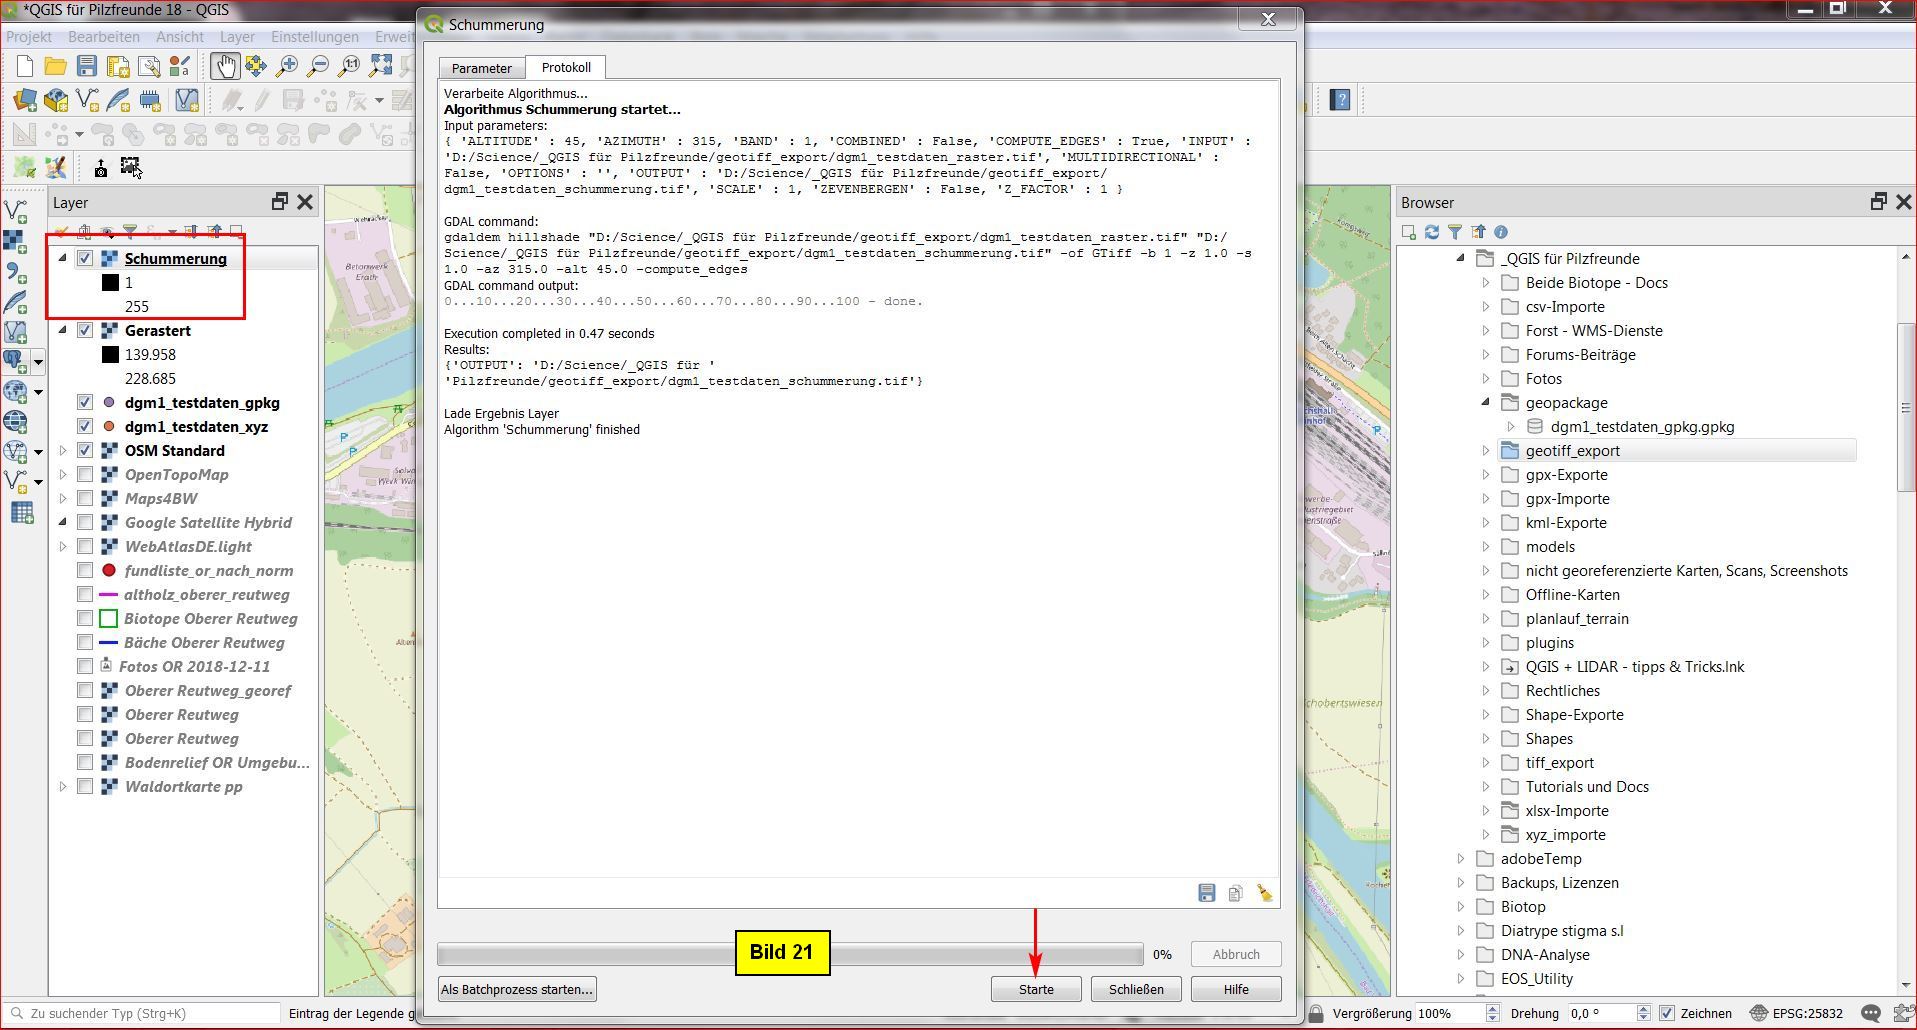Collapse the Gerastert layer legend
The width and height of the screenshot is (1917, 1030).
(x=63, y=330)
